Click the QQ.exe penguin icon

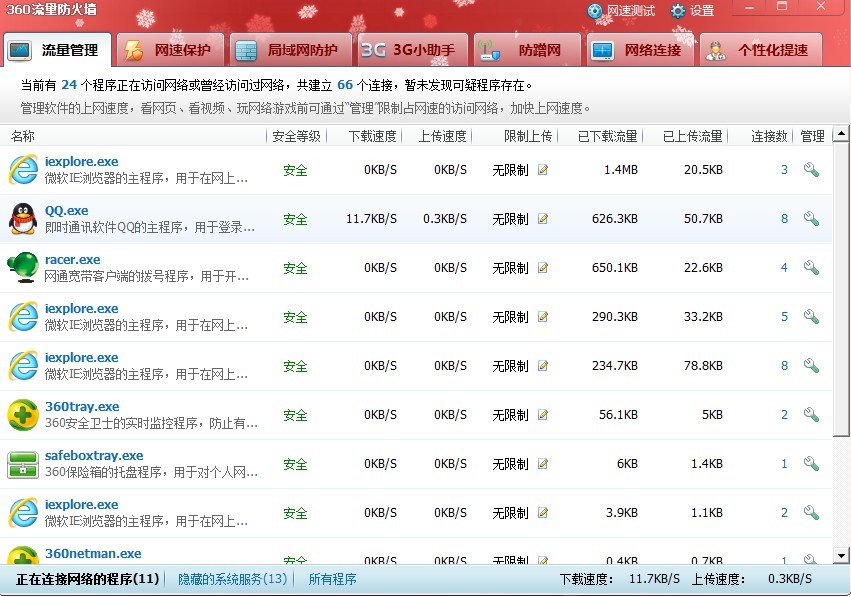click(x=23, y=219)
